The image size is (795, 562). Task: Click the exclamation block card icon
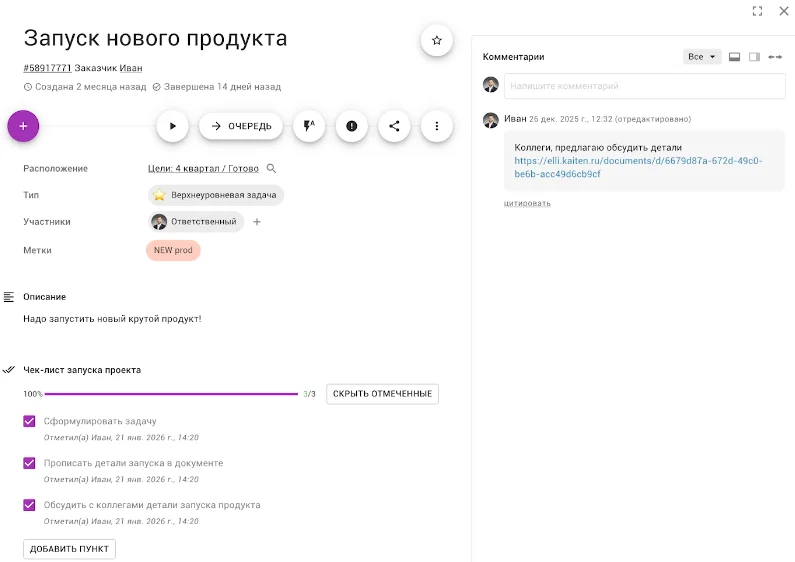[351, 126]
